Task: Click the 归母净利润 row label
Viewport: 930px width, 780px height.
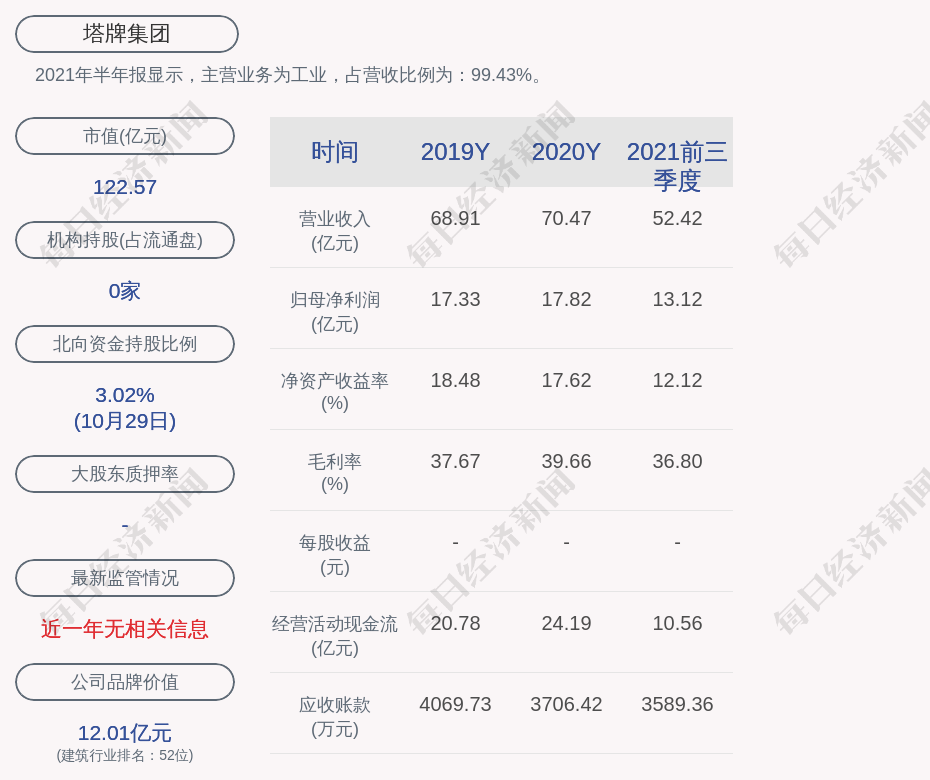Action: [x=334, y=311]
